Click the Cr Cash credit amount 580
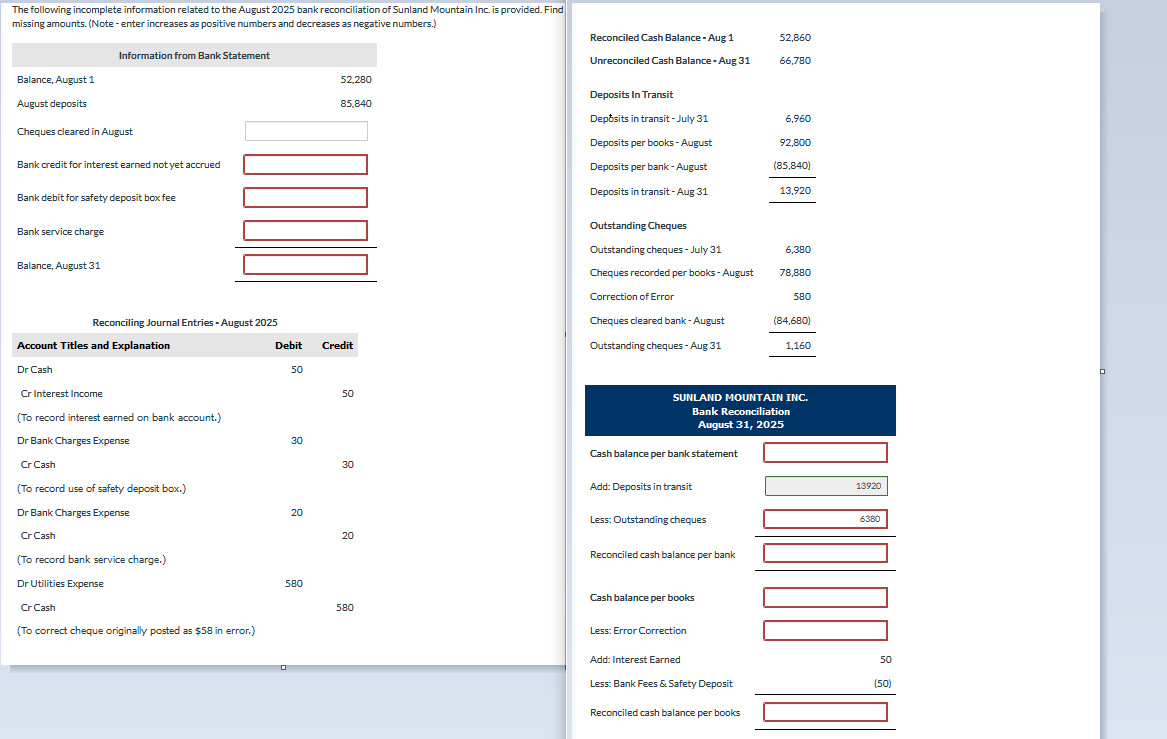The image size is (1167, 739). 345,607
